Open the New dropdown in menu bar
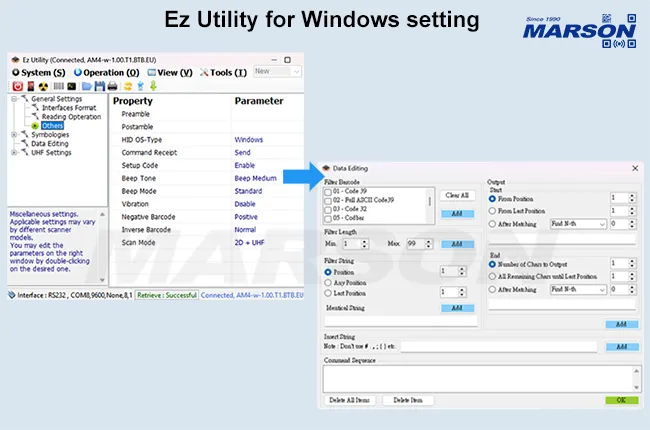The width and height of the screenshot is (650, 430). point(277,71)
